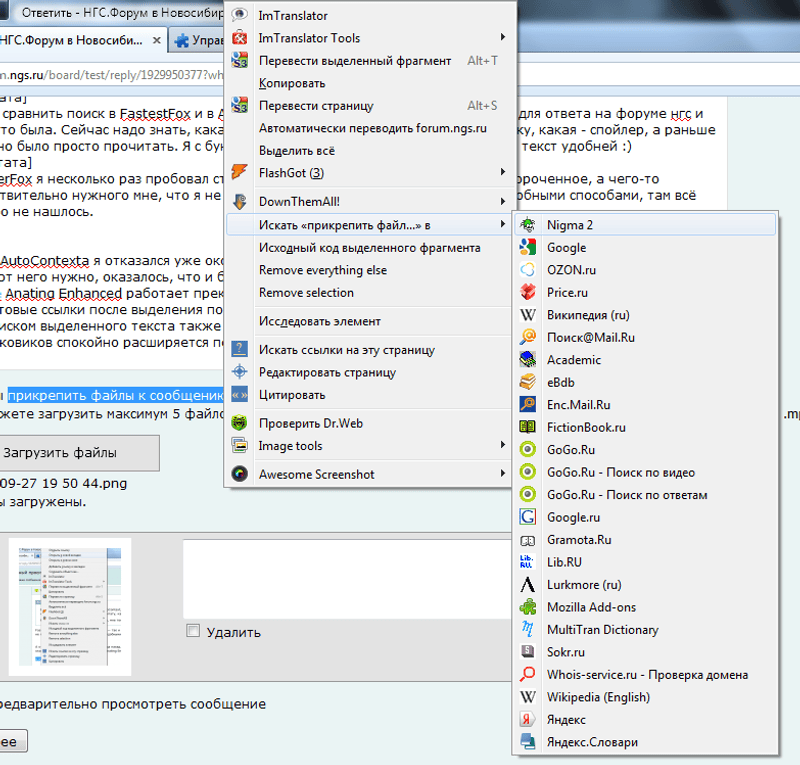Click the ImTranslator speech bubble icon
800x765 pixels.
coord(240,16)
